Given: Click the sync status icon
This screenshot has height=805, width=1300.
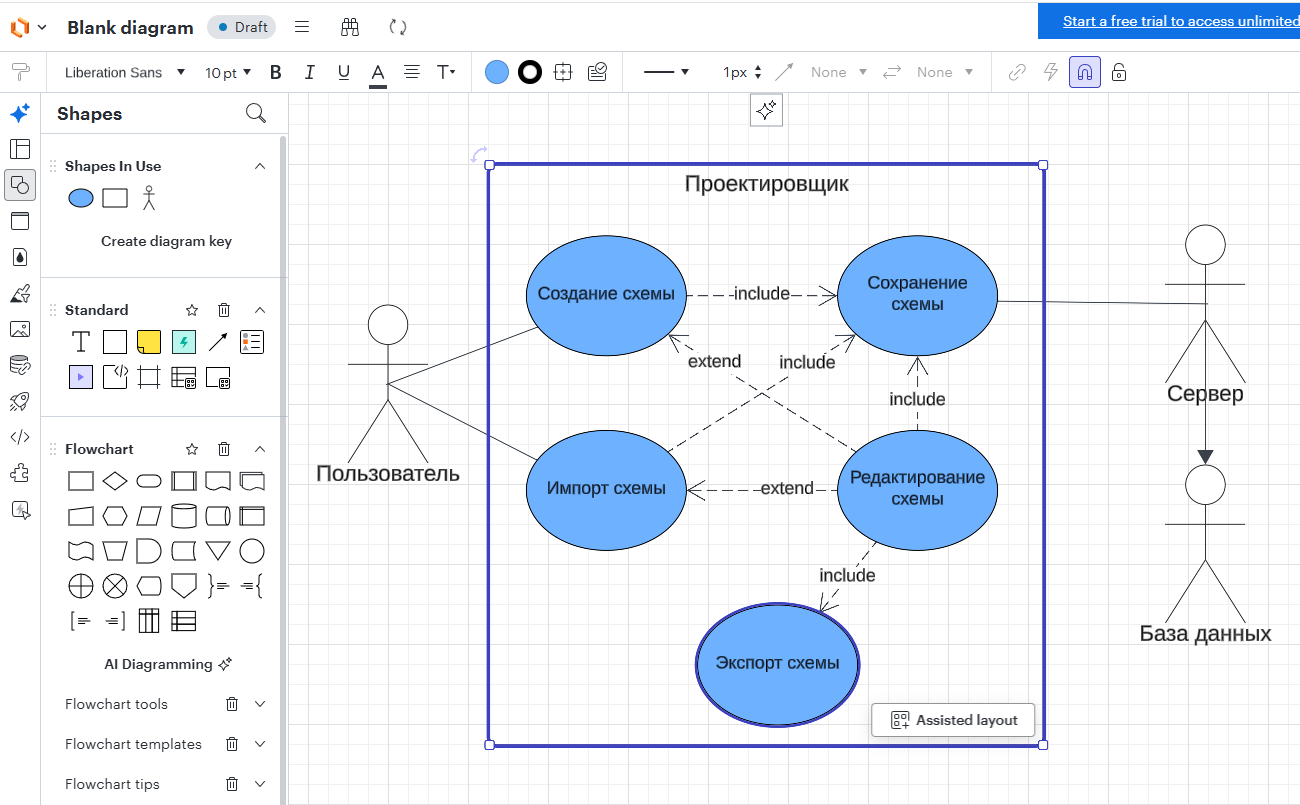Looking at the screenshot, I should point(398,27).
